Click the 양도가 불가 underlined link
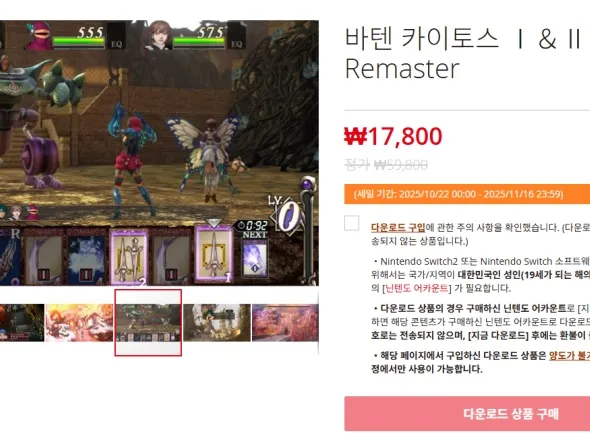This screenshot has height=442, width=590. tap(569, 355)
